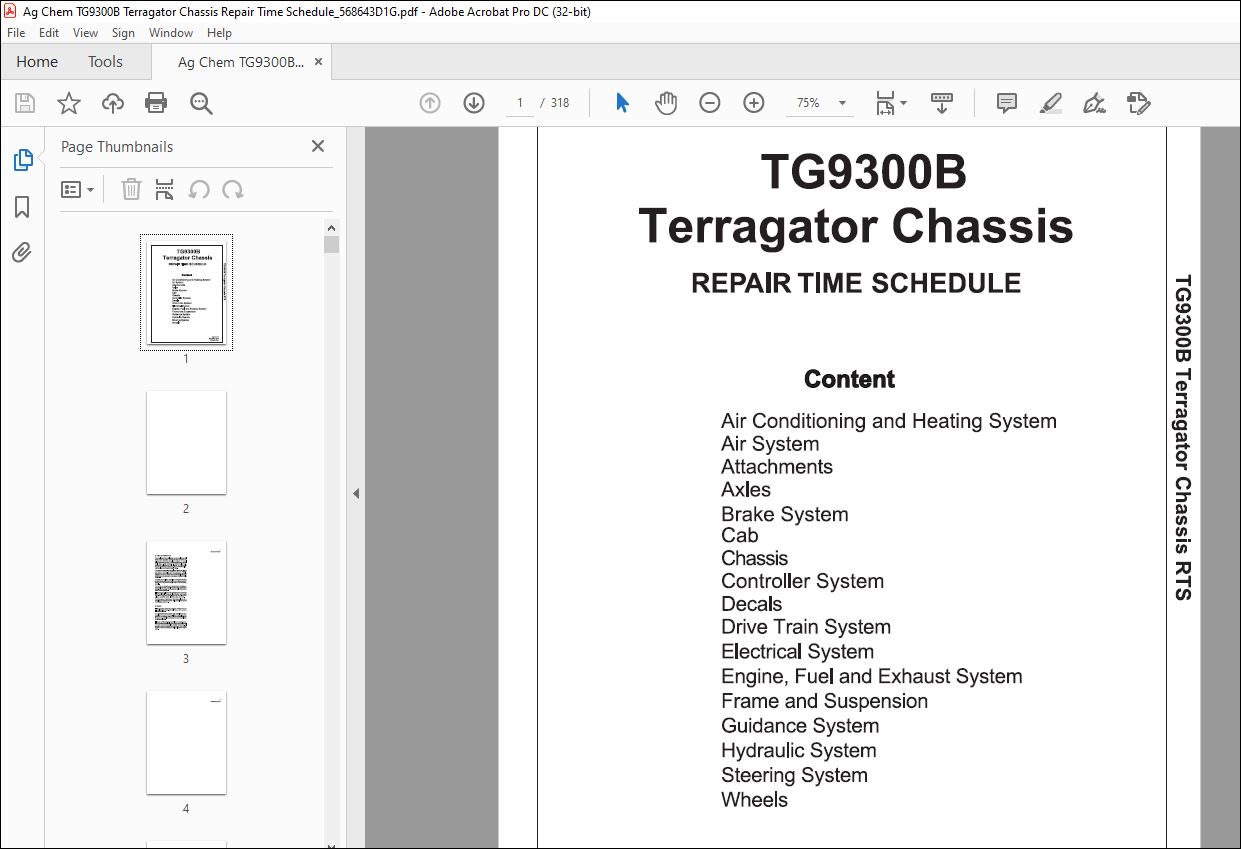Image resolution: width=1241 pixels, height=849 pixels.
Task: Switch to the Tools tab
Action: tap(105, 62)
